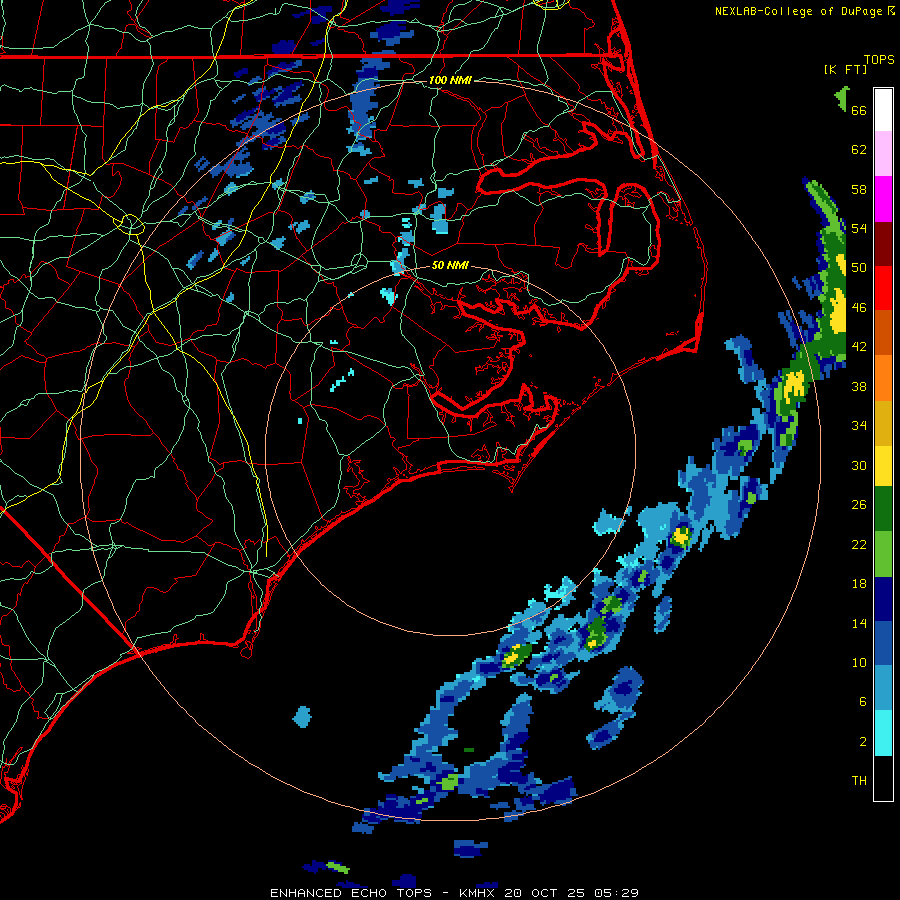Select the light blue legend swatch

click(x=883, y=688)
